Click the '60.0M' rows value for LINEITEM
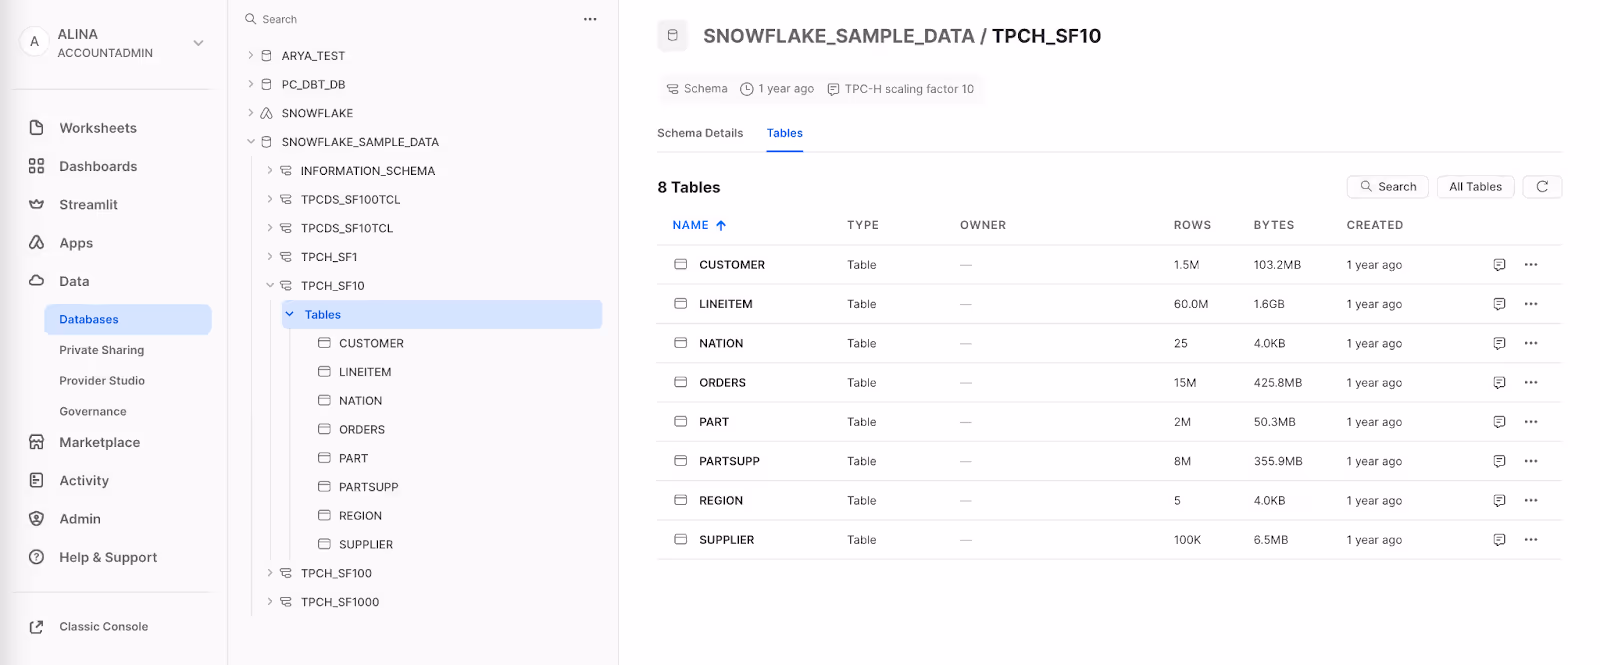The height and width of the screenshot is (665, 1600). point(1191,304)
